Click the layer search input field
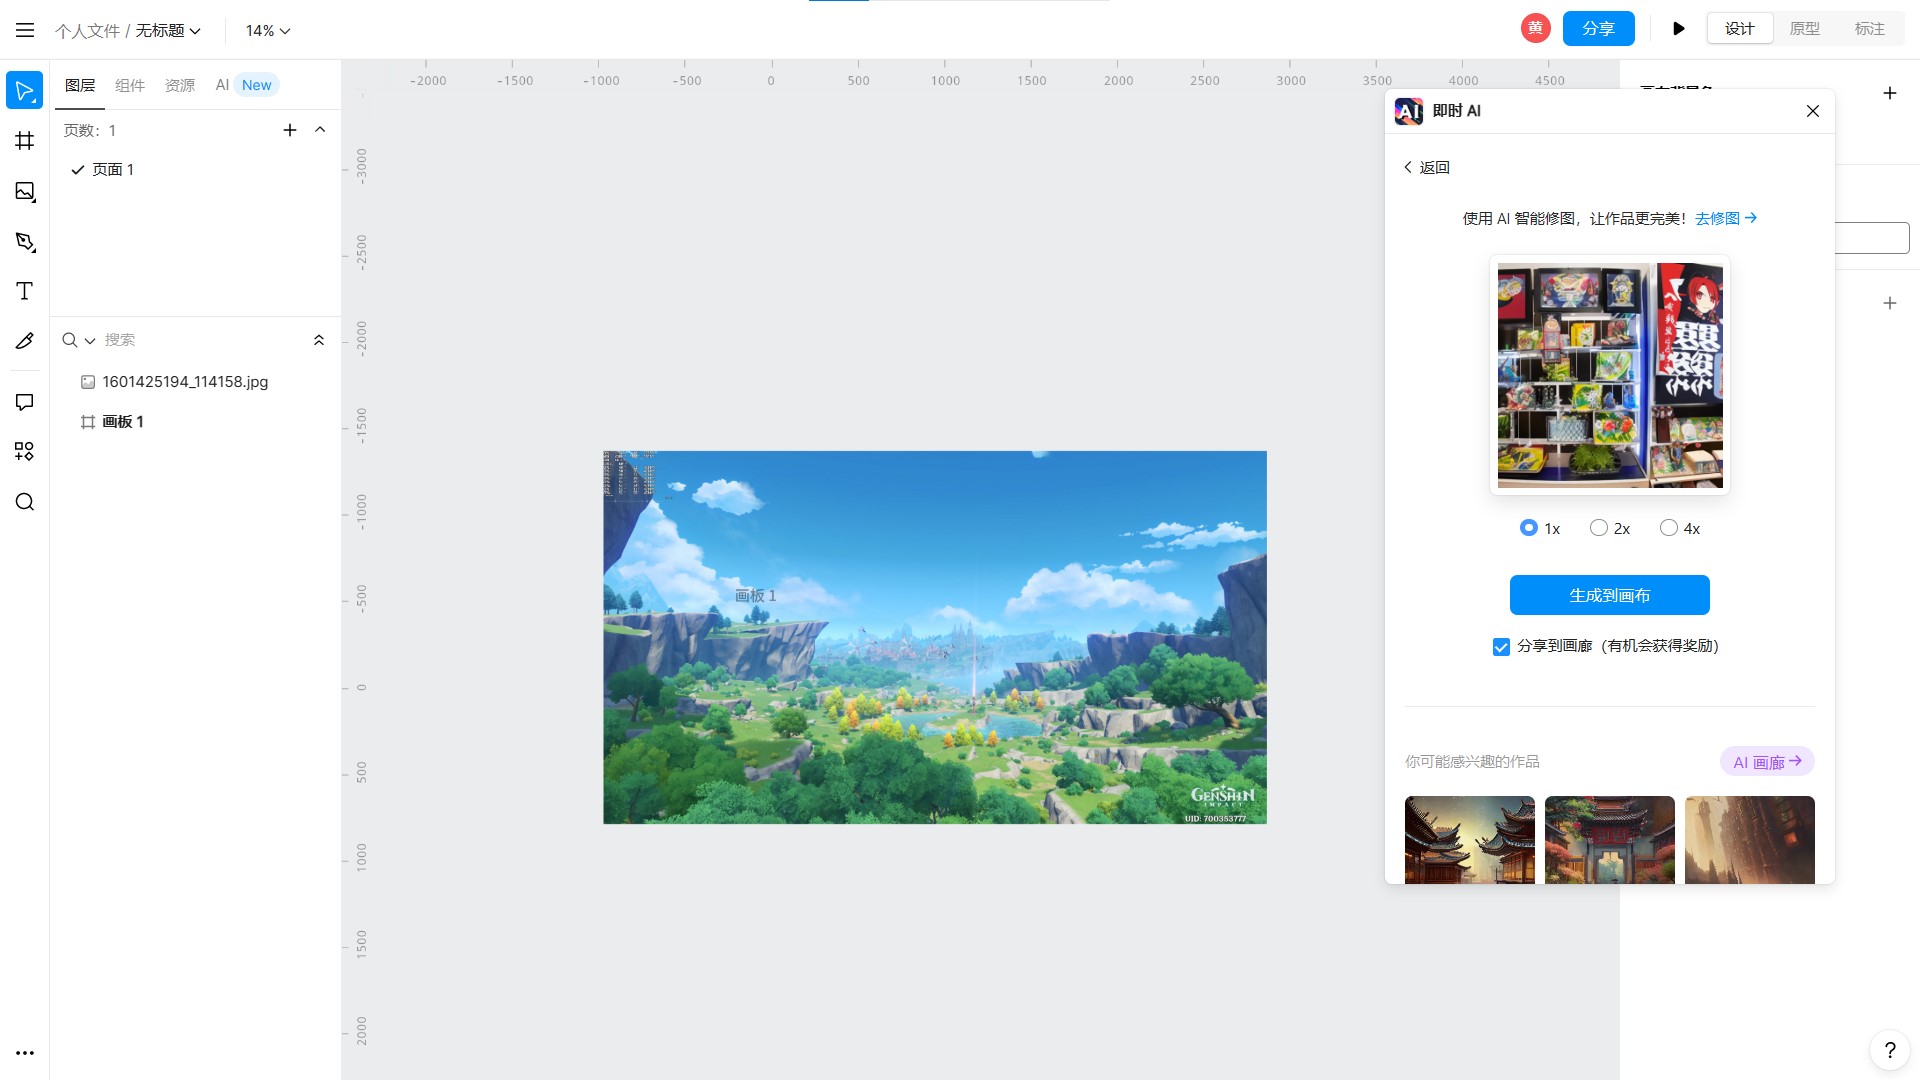Image resolution: width=1920 pixels, height=1080 pixels. coord(205,340)
